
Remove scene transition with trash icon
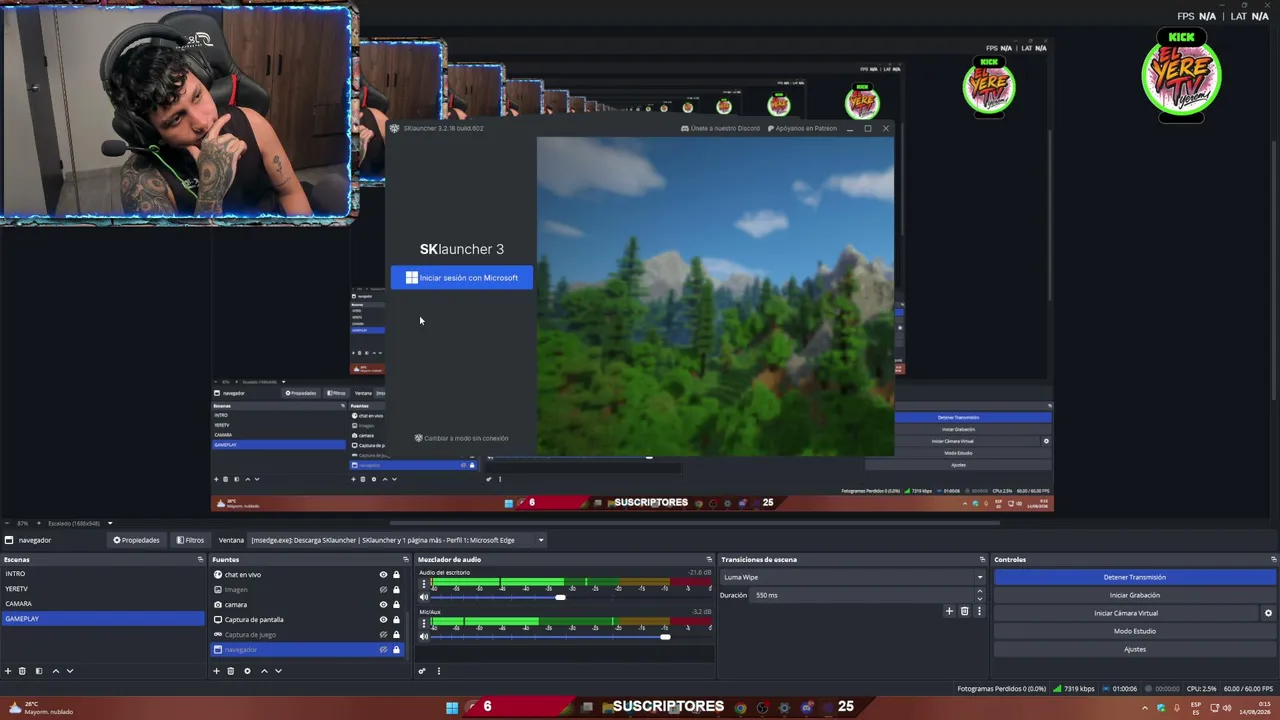point(964,611)
